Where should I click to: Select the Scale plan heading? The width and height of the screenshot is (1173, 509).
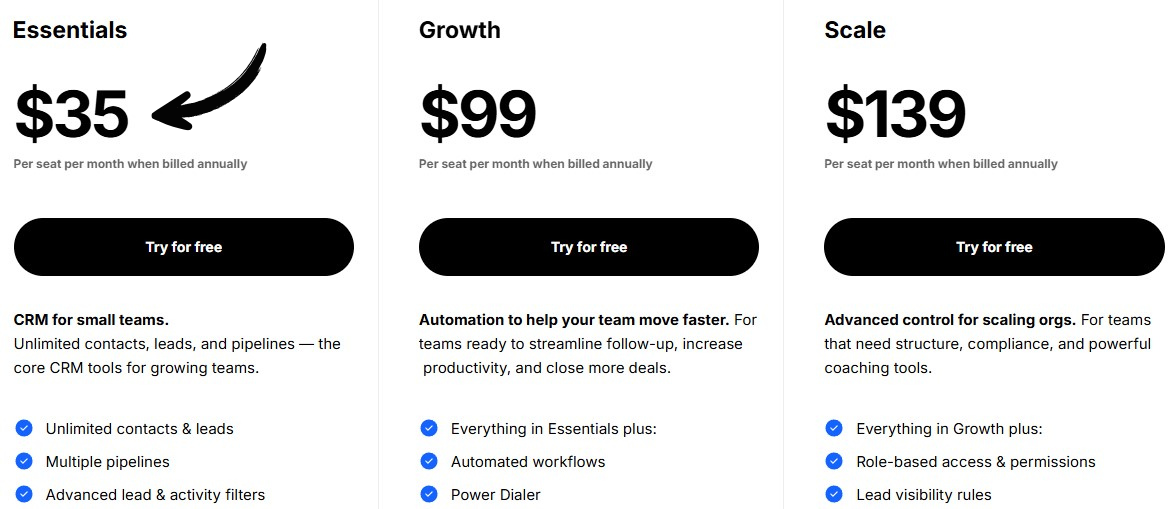[x=855, y=30]
